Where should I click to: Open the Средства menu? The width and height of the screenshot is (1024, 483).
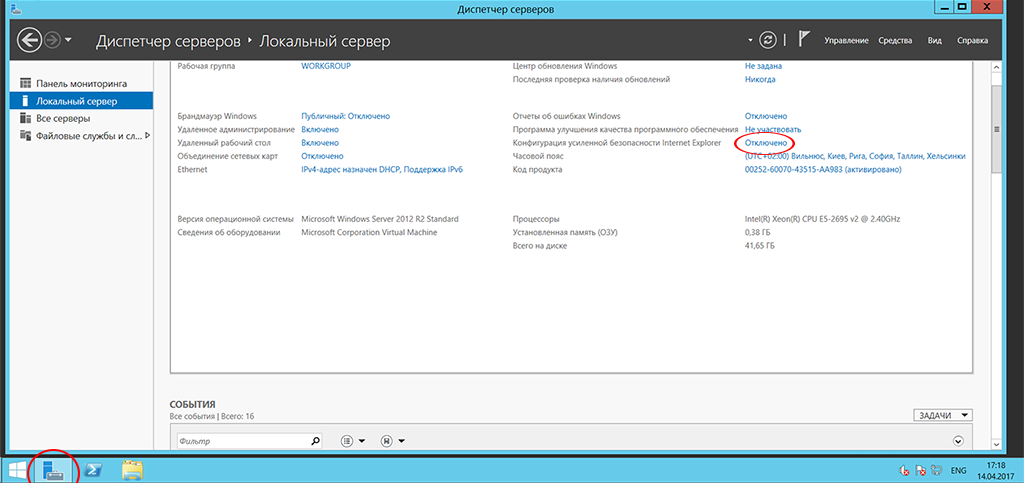point(895,40)
